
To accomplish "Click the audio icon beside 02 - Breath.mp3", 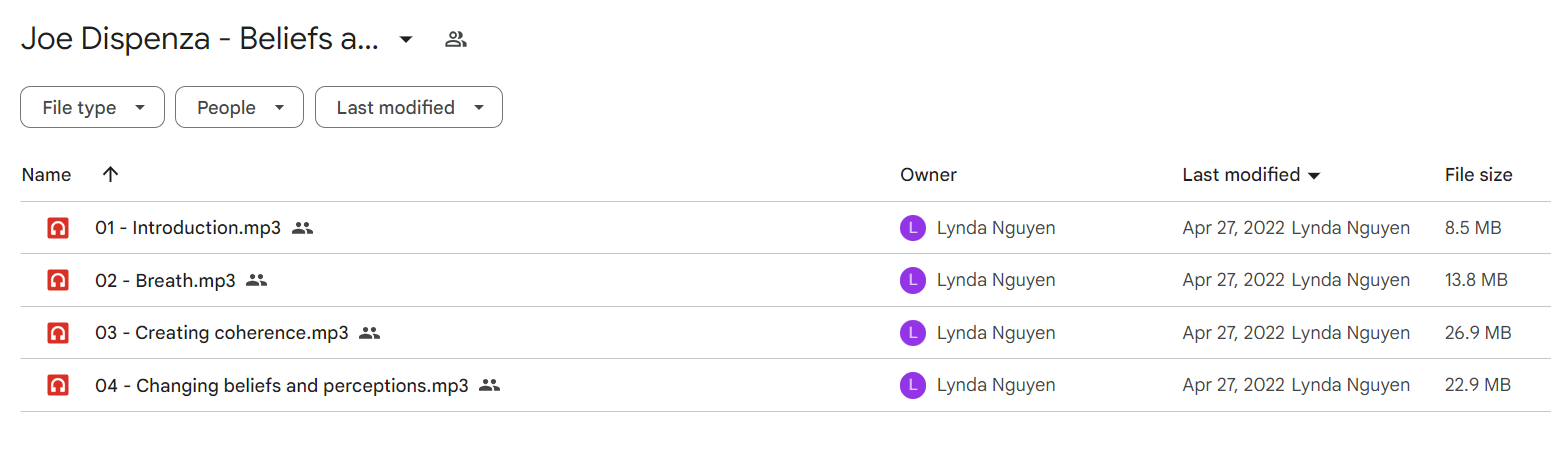I will (x=58, y=280).
